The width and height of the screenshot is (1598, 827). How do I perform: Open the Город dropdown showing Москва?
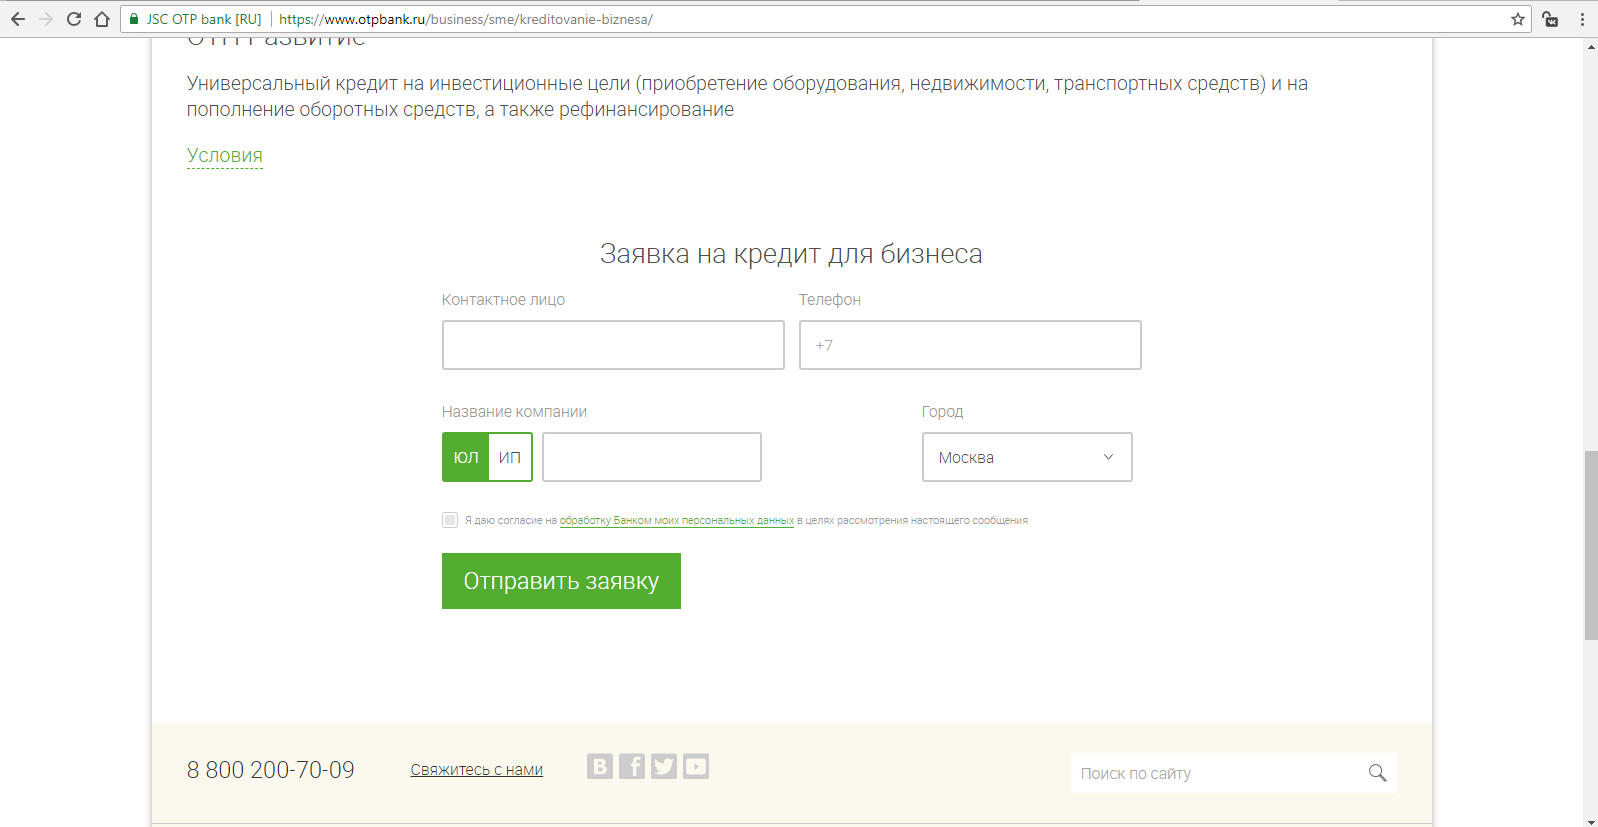(x=1026, y=457)
